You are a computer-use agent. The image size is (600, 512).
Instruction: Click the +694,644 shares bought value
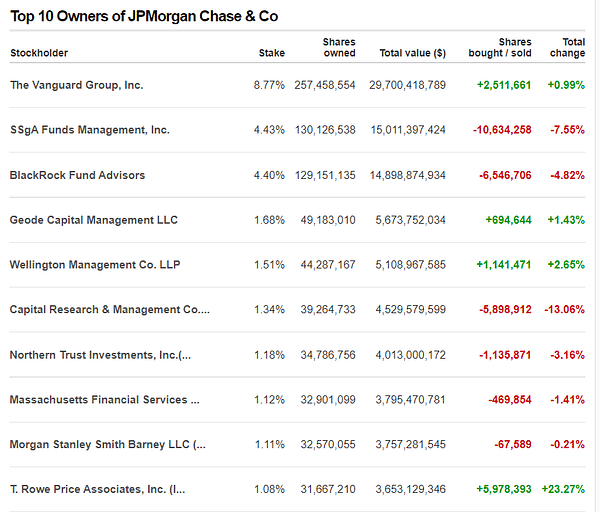coord(509,220)
